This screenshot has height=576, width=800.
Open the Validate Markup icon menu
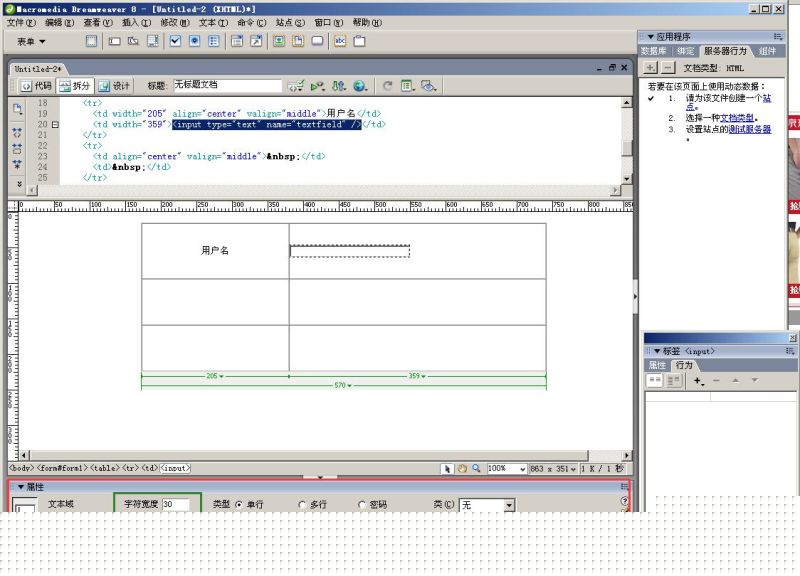pyautogui.click(x=295, y=86)
